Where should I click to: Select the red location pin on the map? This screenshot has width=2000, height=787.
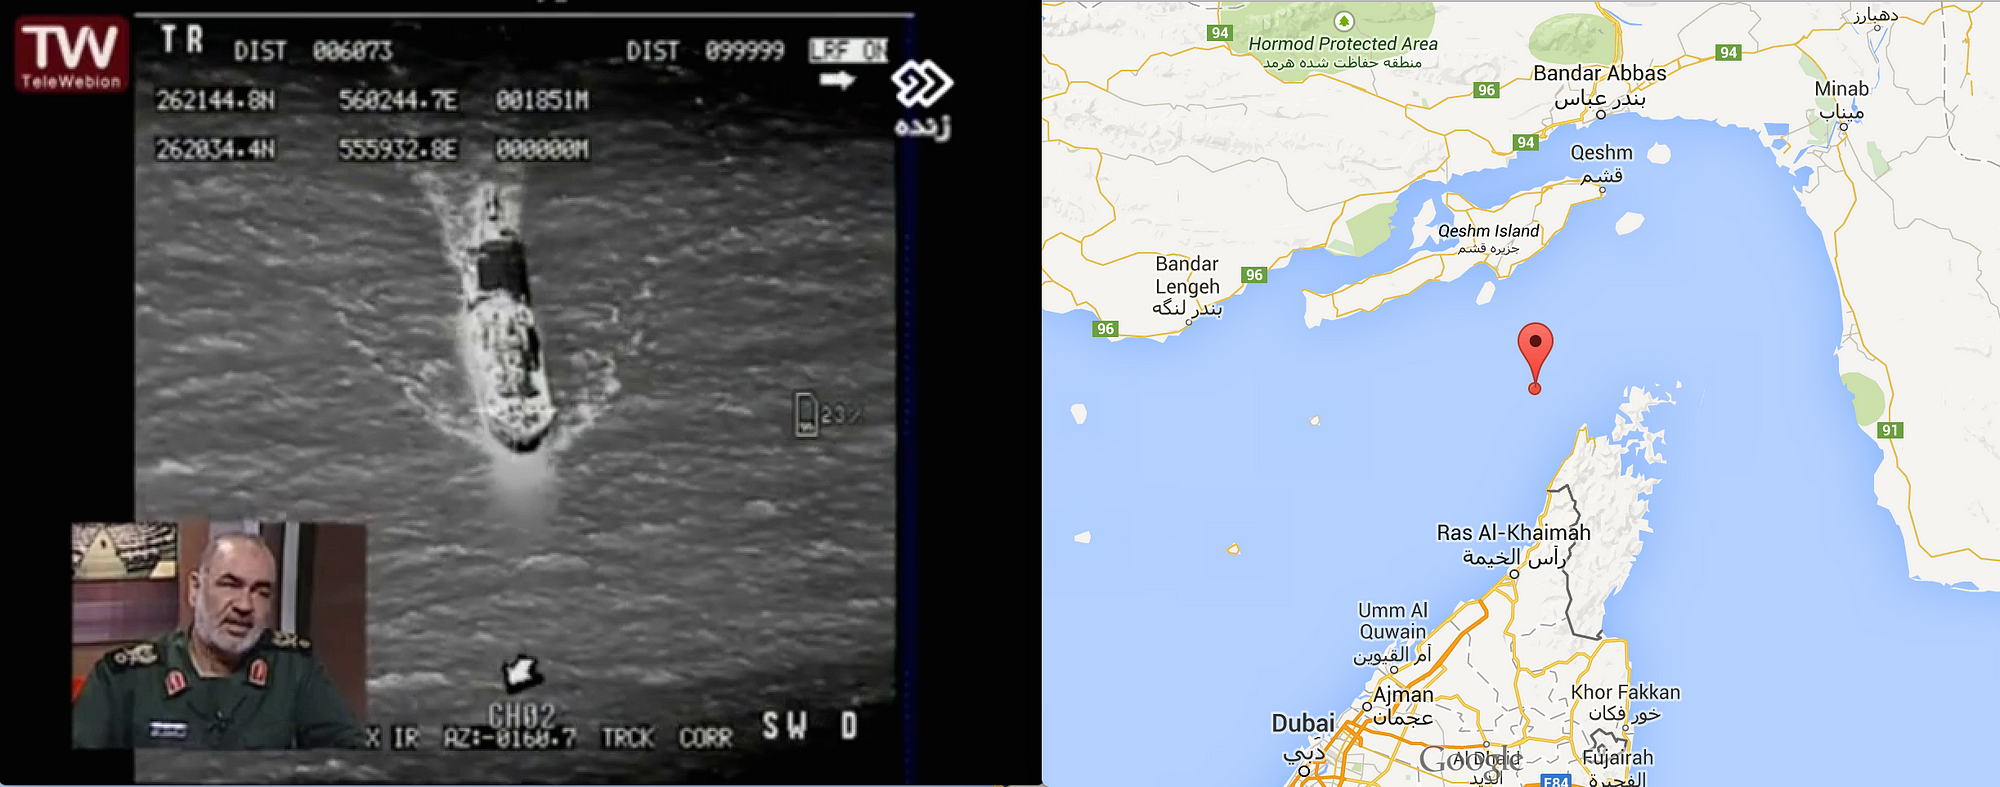tap(1535, 358)
